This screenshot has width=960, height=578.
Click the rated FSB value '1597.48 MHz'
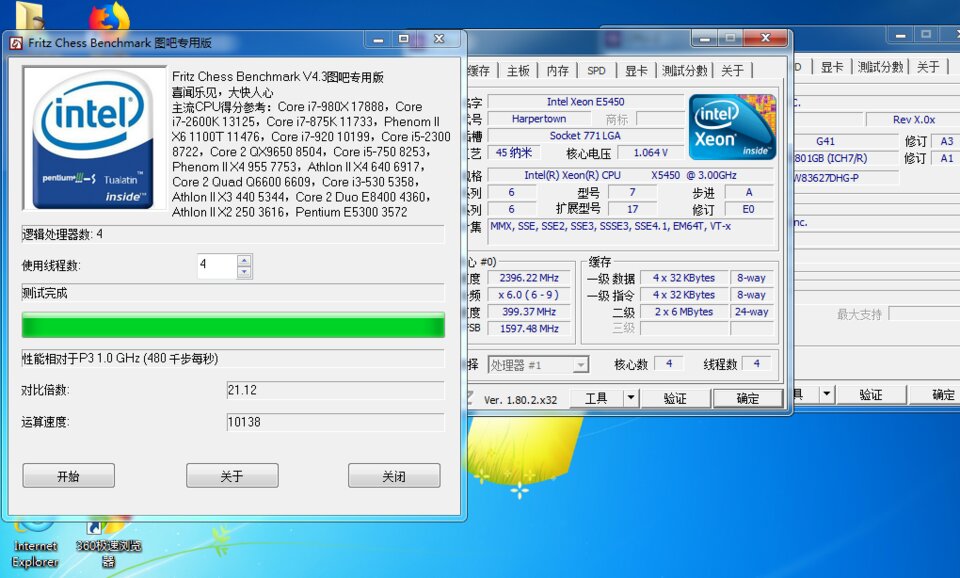pos(529,328)
